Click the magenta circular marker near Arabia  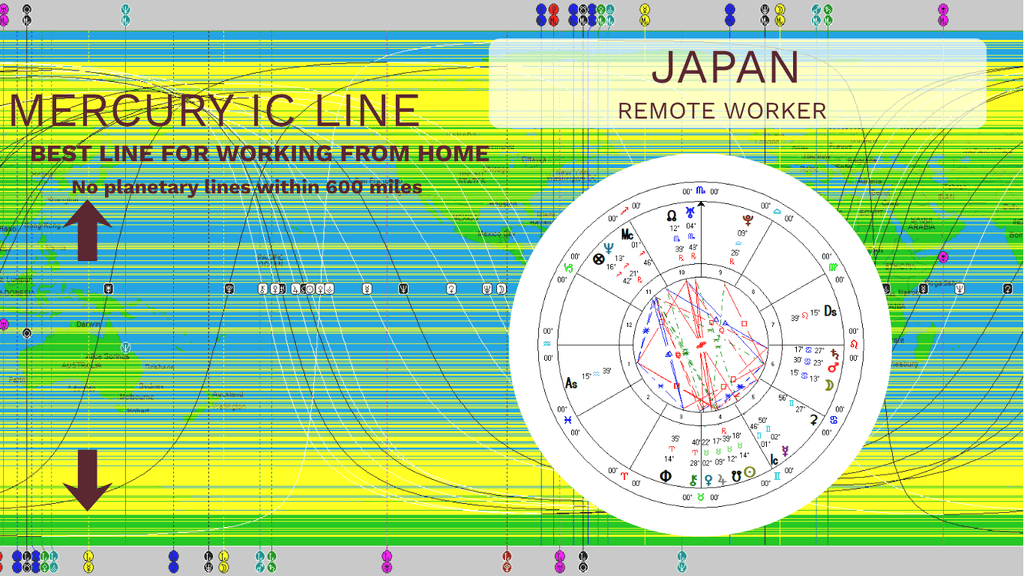(943, 257)
